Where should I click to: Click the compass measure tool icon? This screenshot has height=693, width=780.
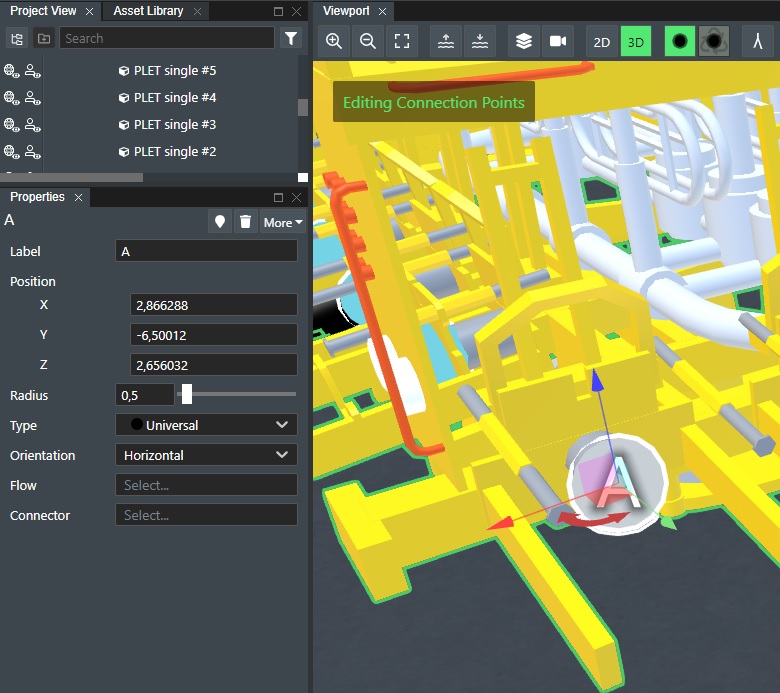(x=758, y=41)
